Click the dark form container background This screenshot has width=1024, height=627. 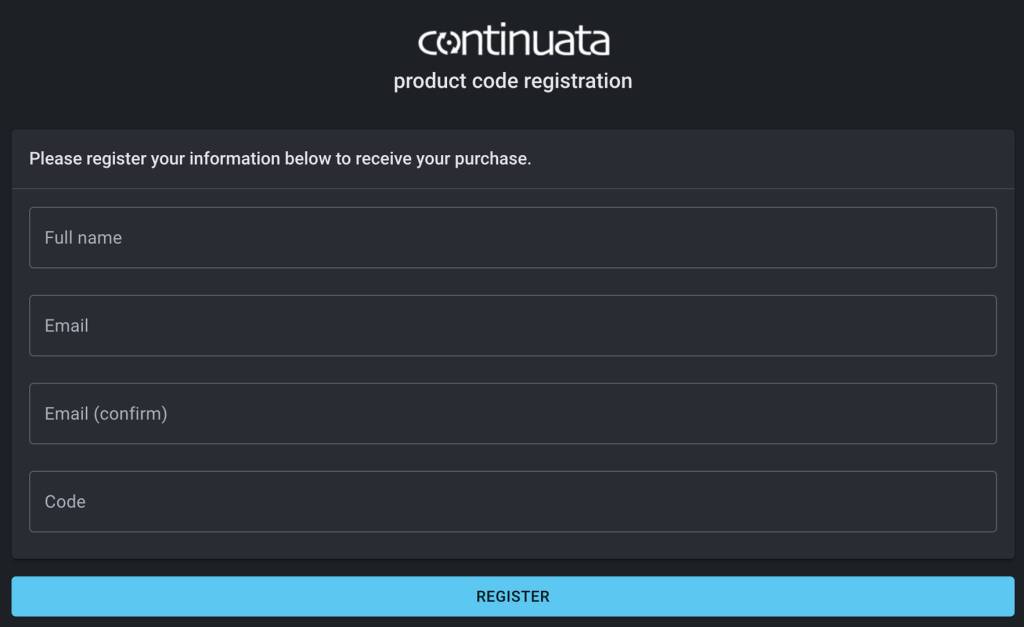coord(512,545)
